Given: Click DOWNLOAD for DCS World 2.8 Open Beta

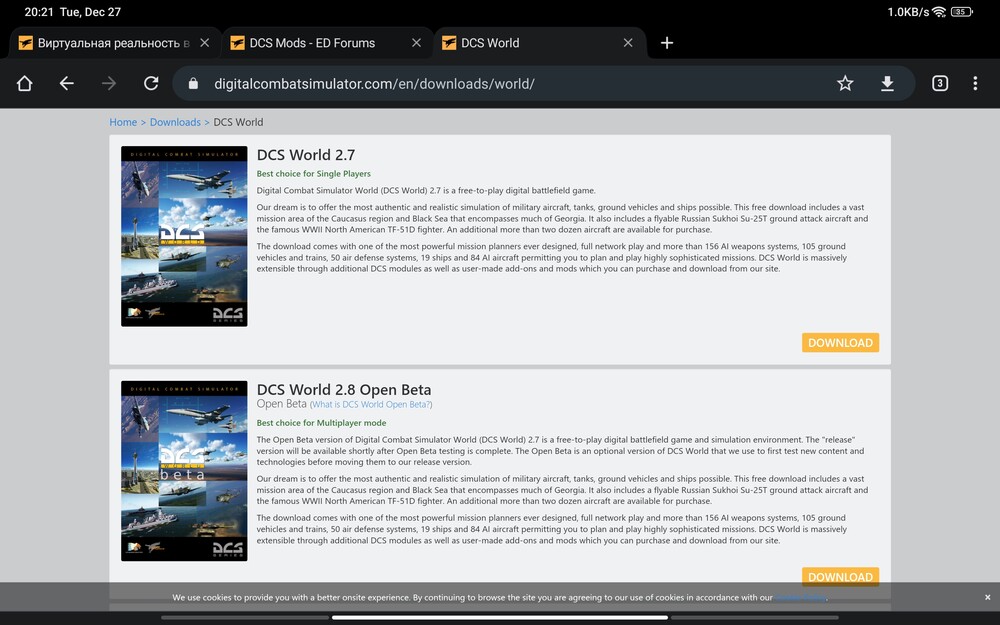Looking at the screenshot, I should pos(840,577).
